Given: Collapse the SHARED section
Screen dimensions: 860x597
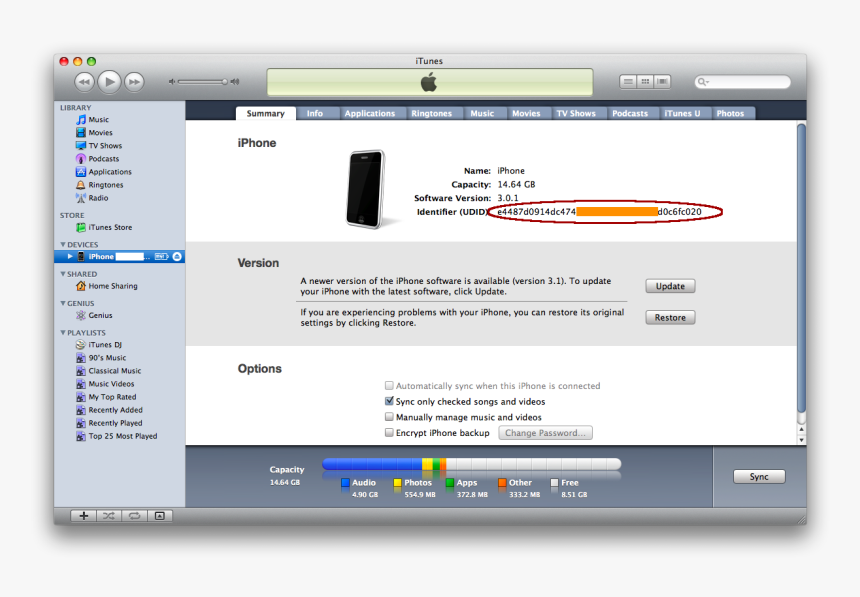Looking at the screenshot, I should tap(63, 274).
